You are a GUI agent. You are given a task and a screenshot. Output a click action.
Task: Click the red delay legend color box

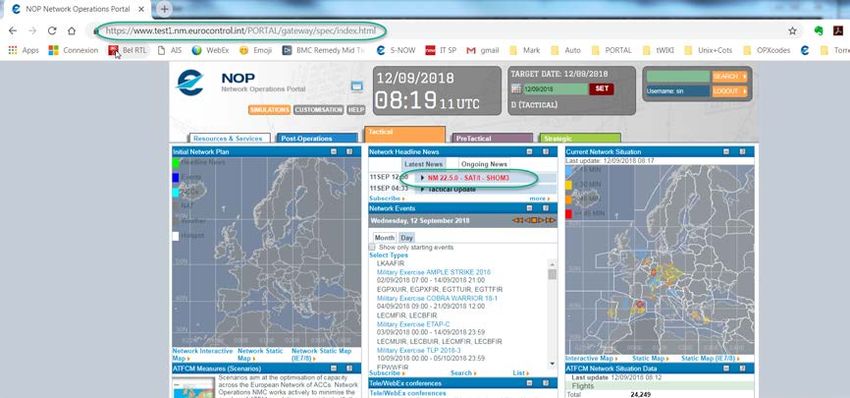click(x=569, y=214)
